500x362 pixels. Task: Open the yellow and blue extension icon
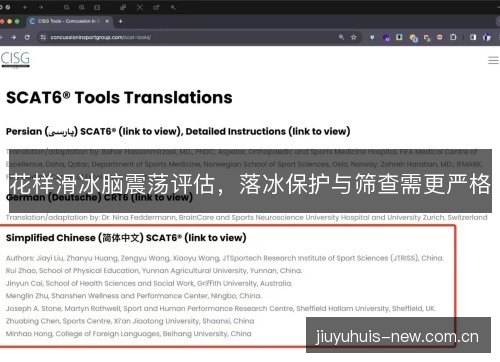[413, 38]
